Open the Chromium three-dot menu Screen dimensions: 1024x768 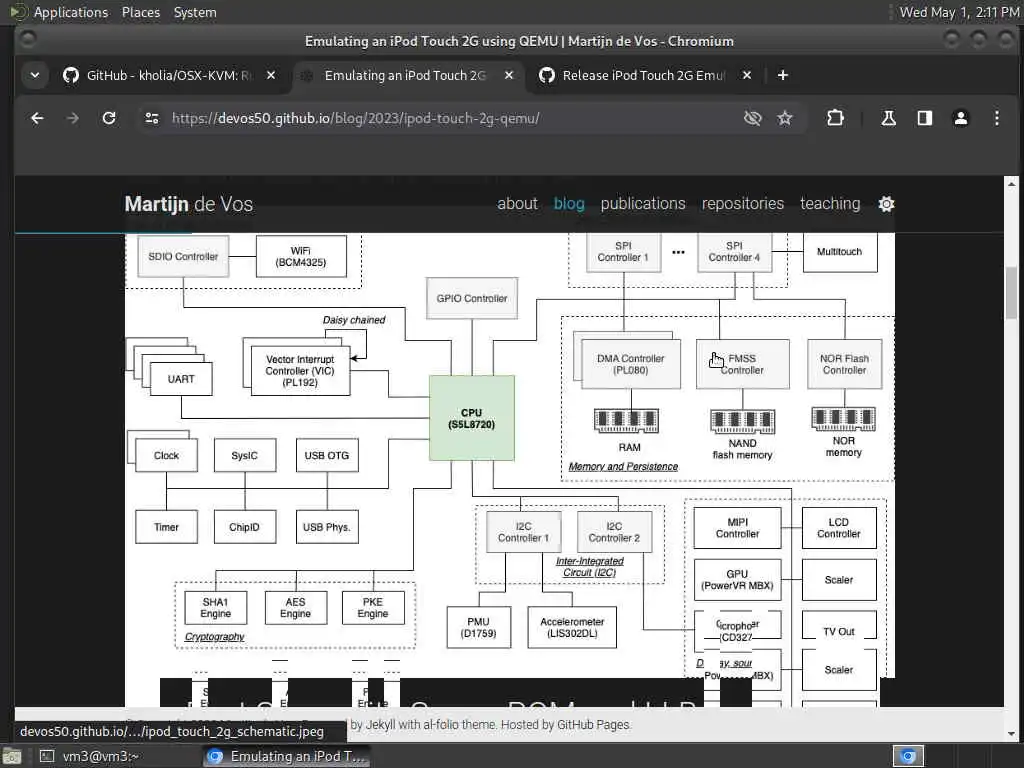(x=997, y=118)
